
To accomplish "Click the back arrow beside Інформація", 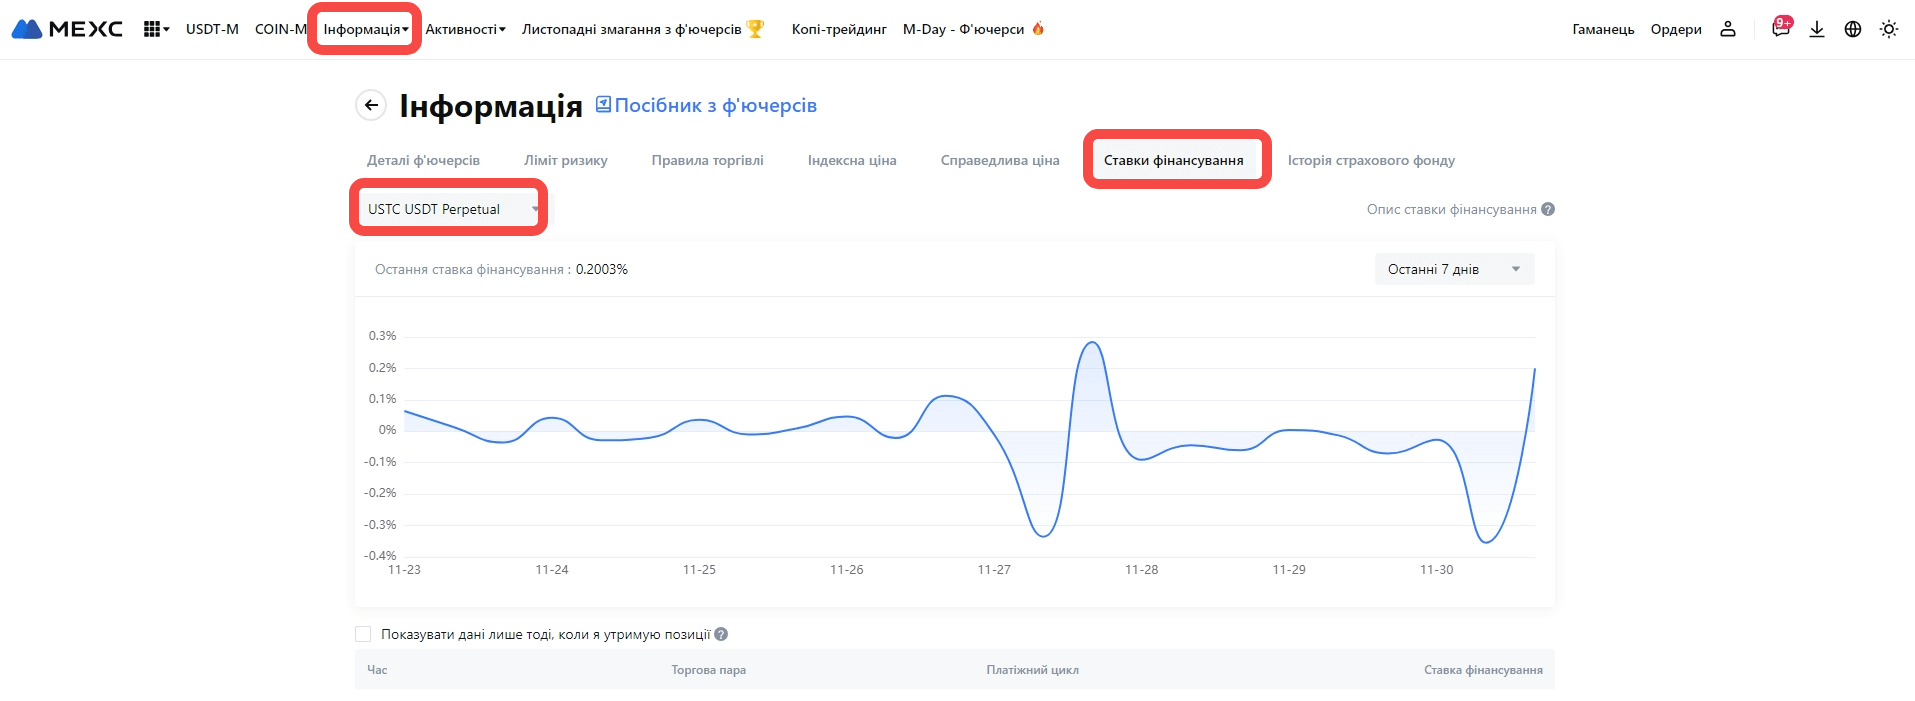I will tap(371, 105).
